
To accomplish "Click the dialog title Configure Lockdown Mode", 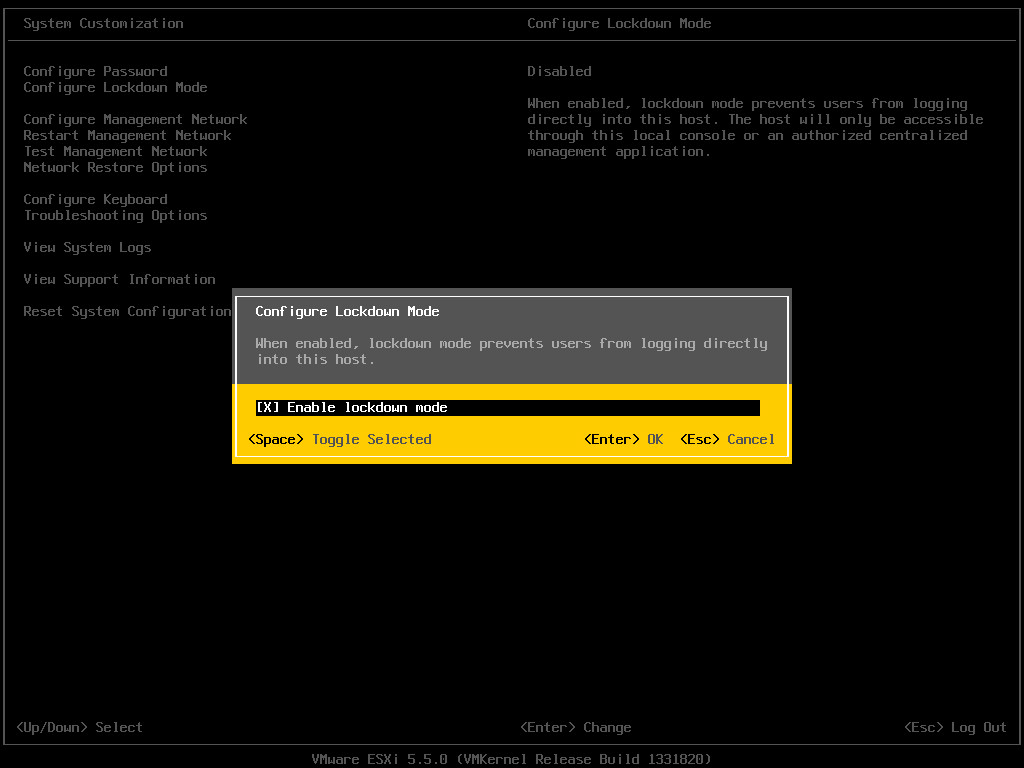I will click(x=347, y=312).
